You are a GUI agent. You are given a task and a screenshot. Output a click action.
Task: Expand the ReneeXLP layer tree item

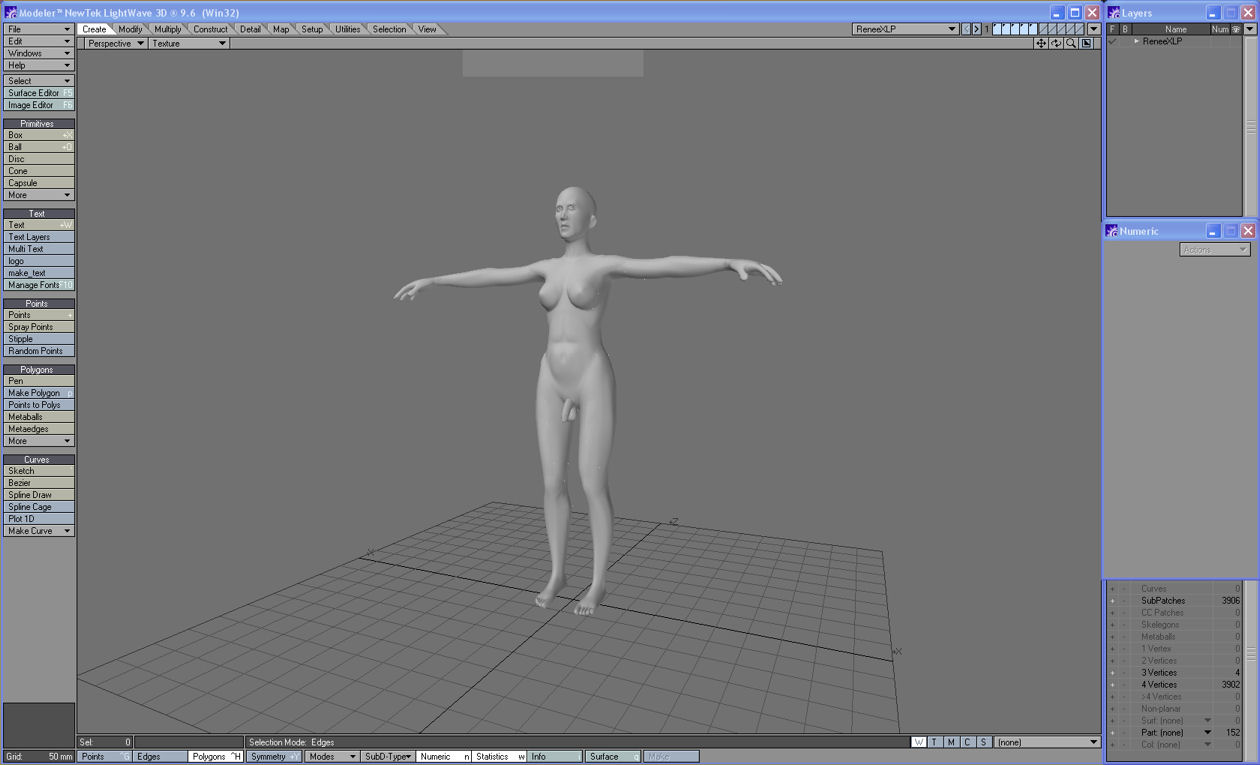[1136, 42]
